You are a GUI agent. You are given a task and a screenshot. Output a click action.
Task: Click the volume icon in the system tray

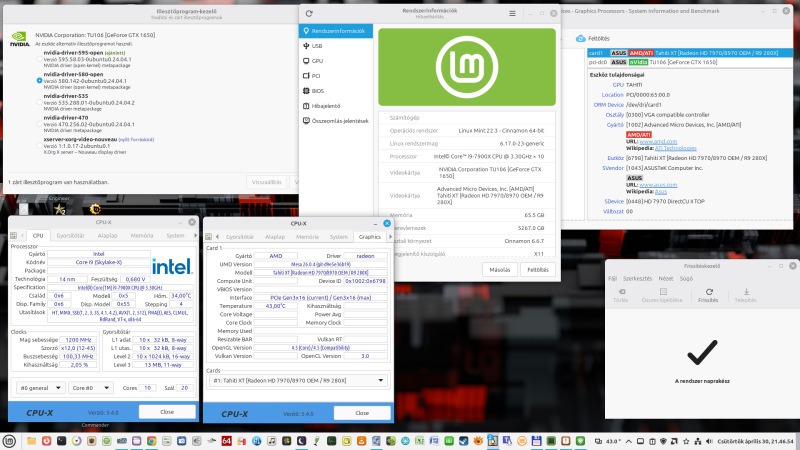click(709, 441)
